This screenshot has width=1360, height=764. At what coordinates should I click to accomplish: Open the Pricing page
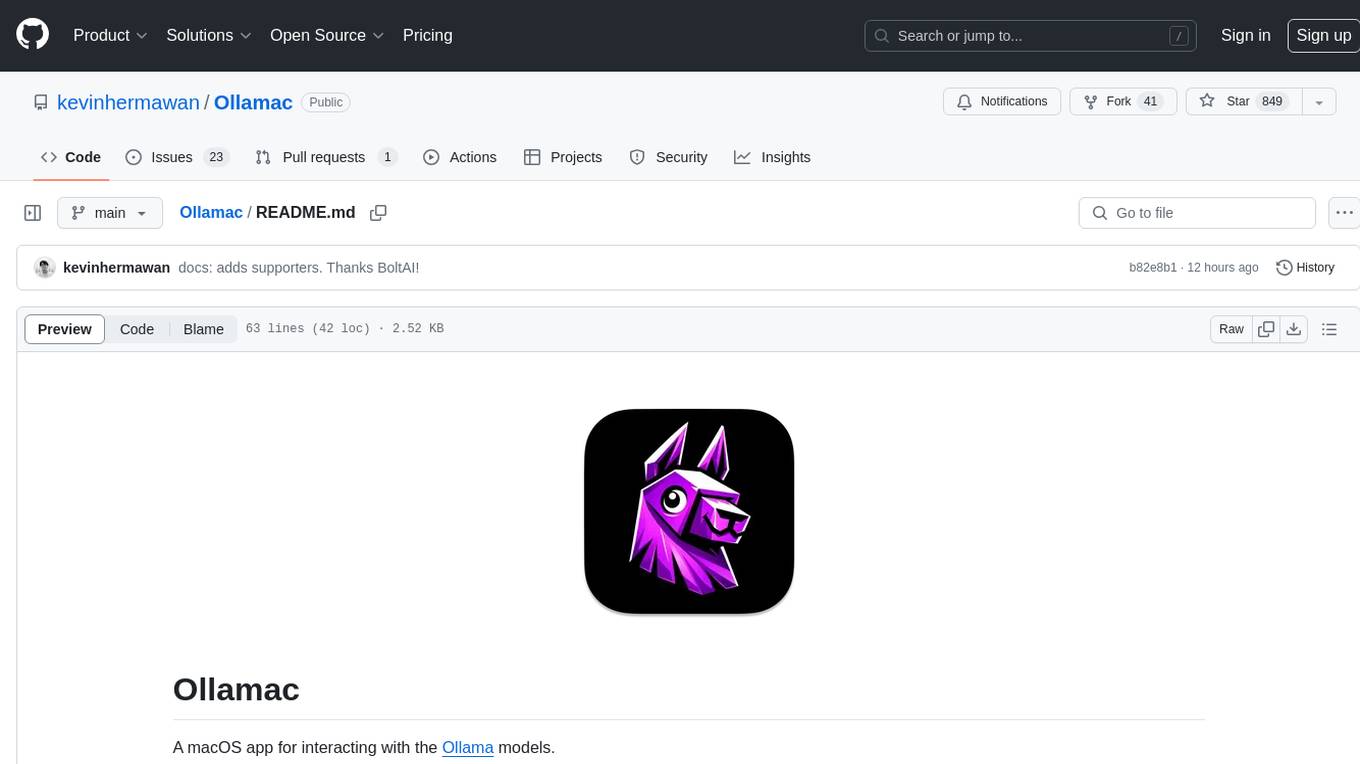[x=427, y=35]
